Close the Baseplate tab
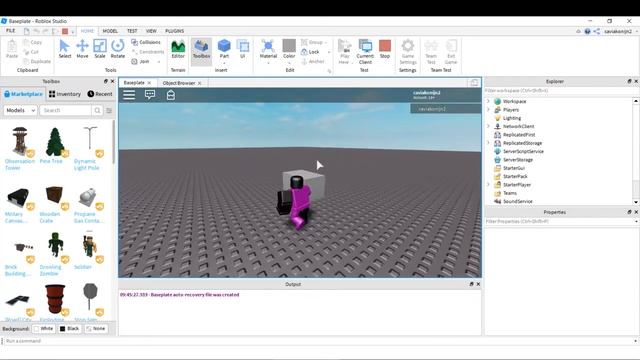 click(x=149, y=83)
